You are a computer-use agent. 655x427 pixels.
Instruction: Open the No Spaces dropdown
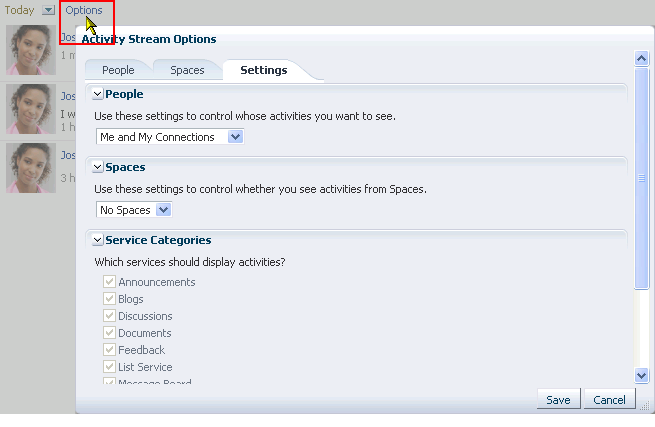click(134, 210)
